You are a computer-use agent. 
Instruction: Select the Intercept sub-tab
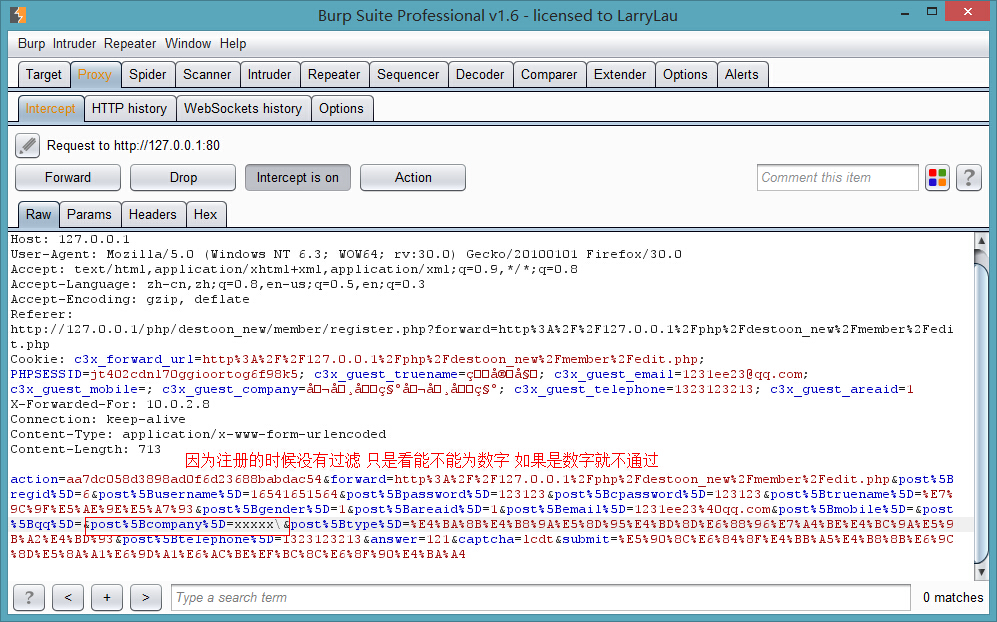click(50, 109)
